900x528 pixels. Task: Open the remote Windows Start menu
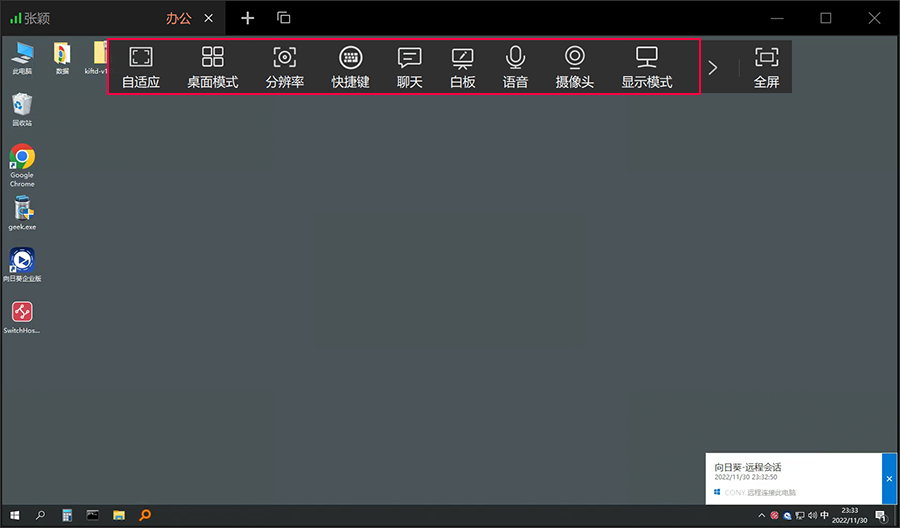click(x=15, y=515)
